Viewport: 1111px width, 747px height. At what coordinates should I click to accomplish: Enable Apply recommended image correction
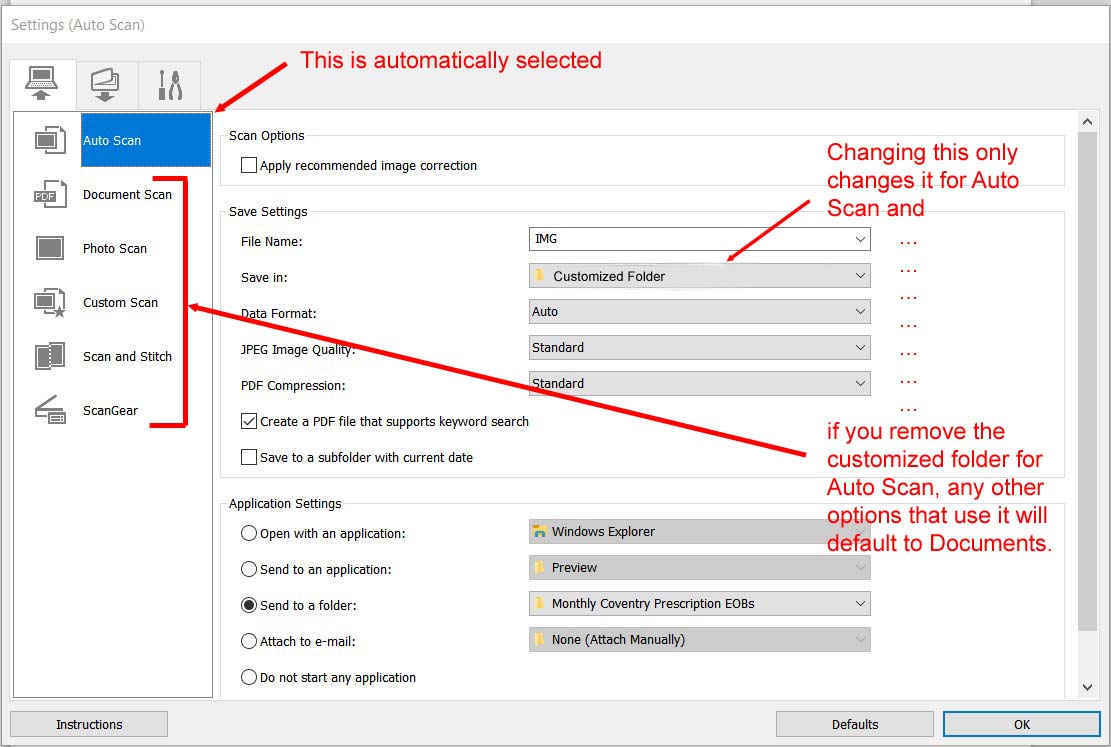(249, 166)
